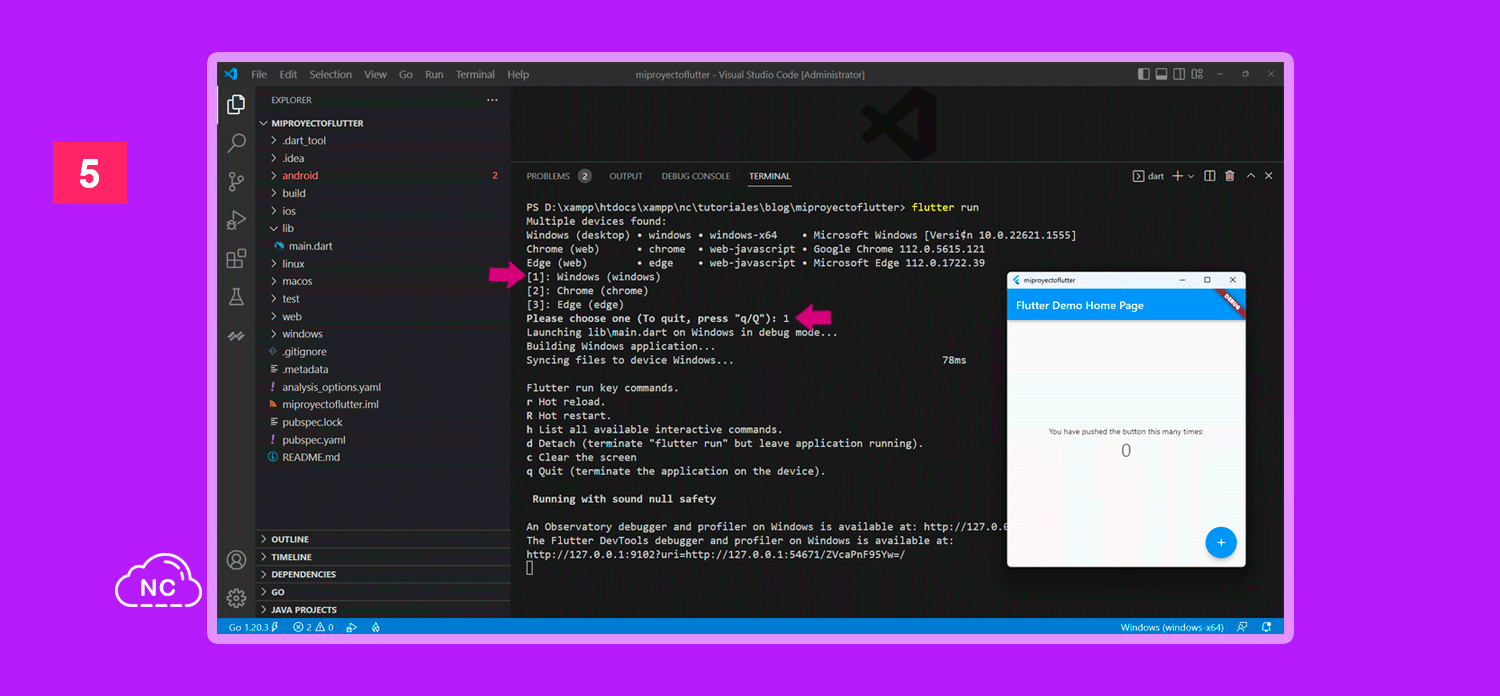Open the Run and Debug view

[236, 220]
